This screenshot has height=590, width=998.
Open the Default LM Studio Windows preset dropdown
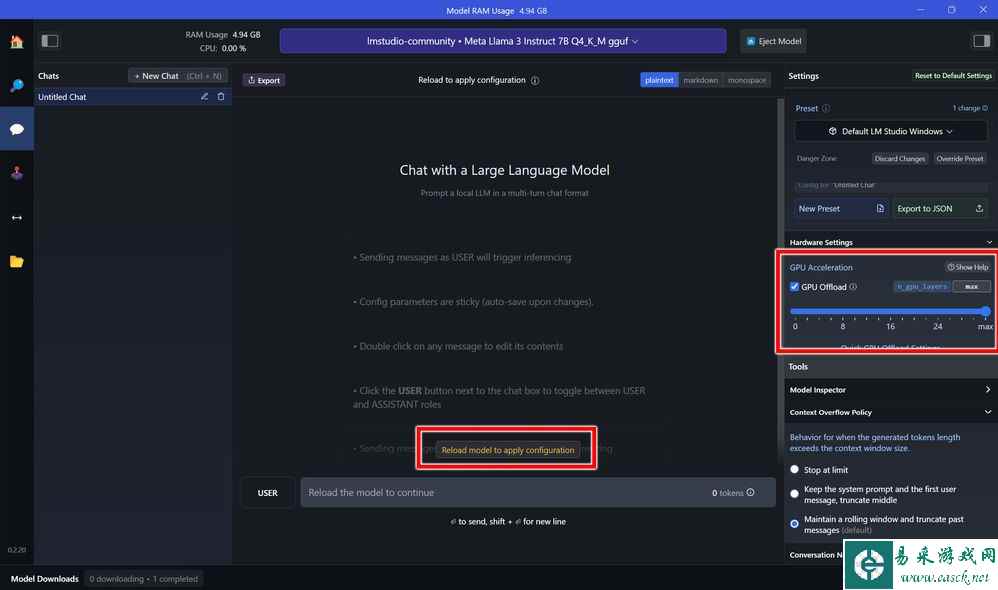tap(890, 131)
